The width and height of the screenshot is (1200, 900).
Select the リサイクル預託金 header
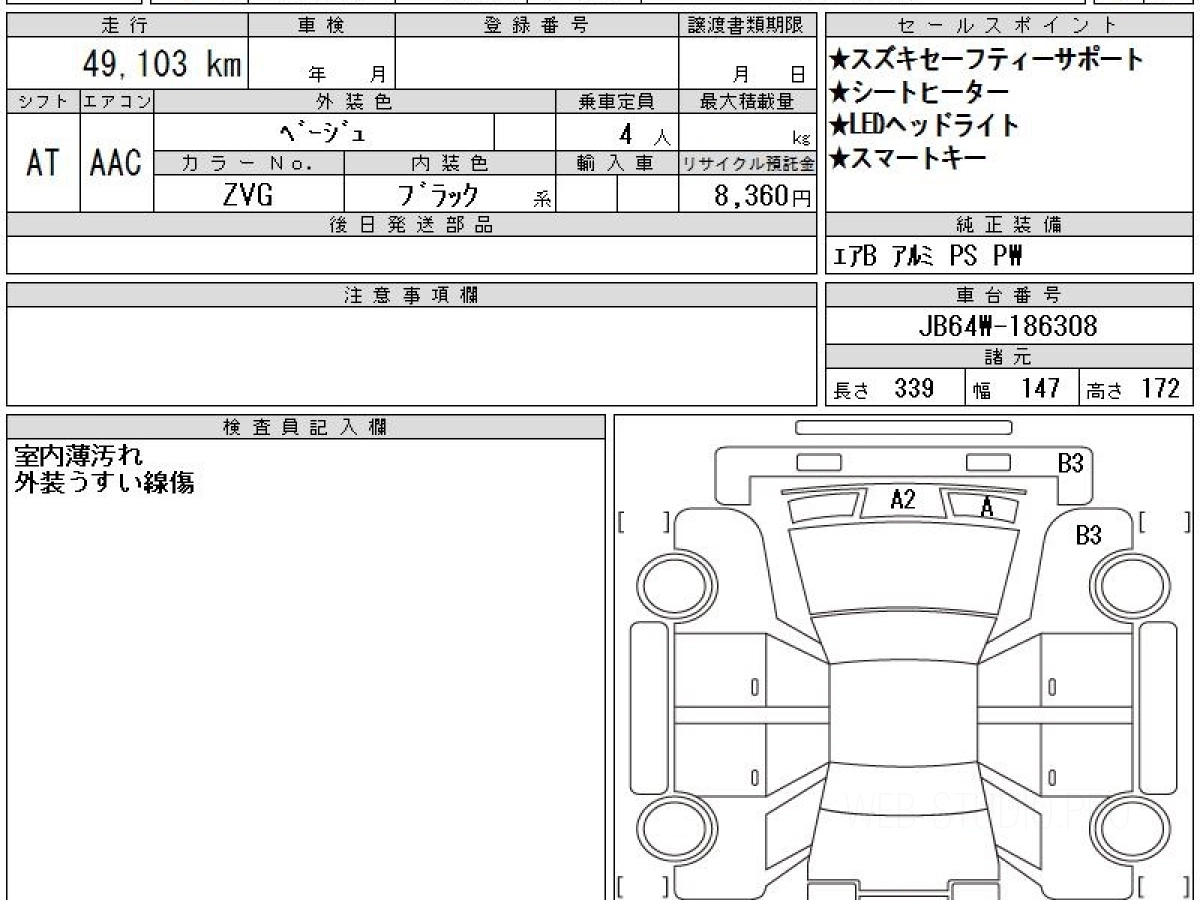point(747,163)
